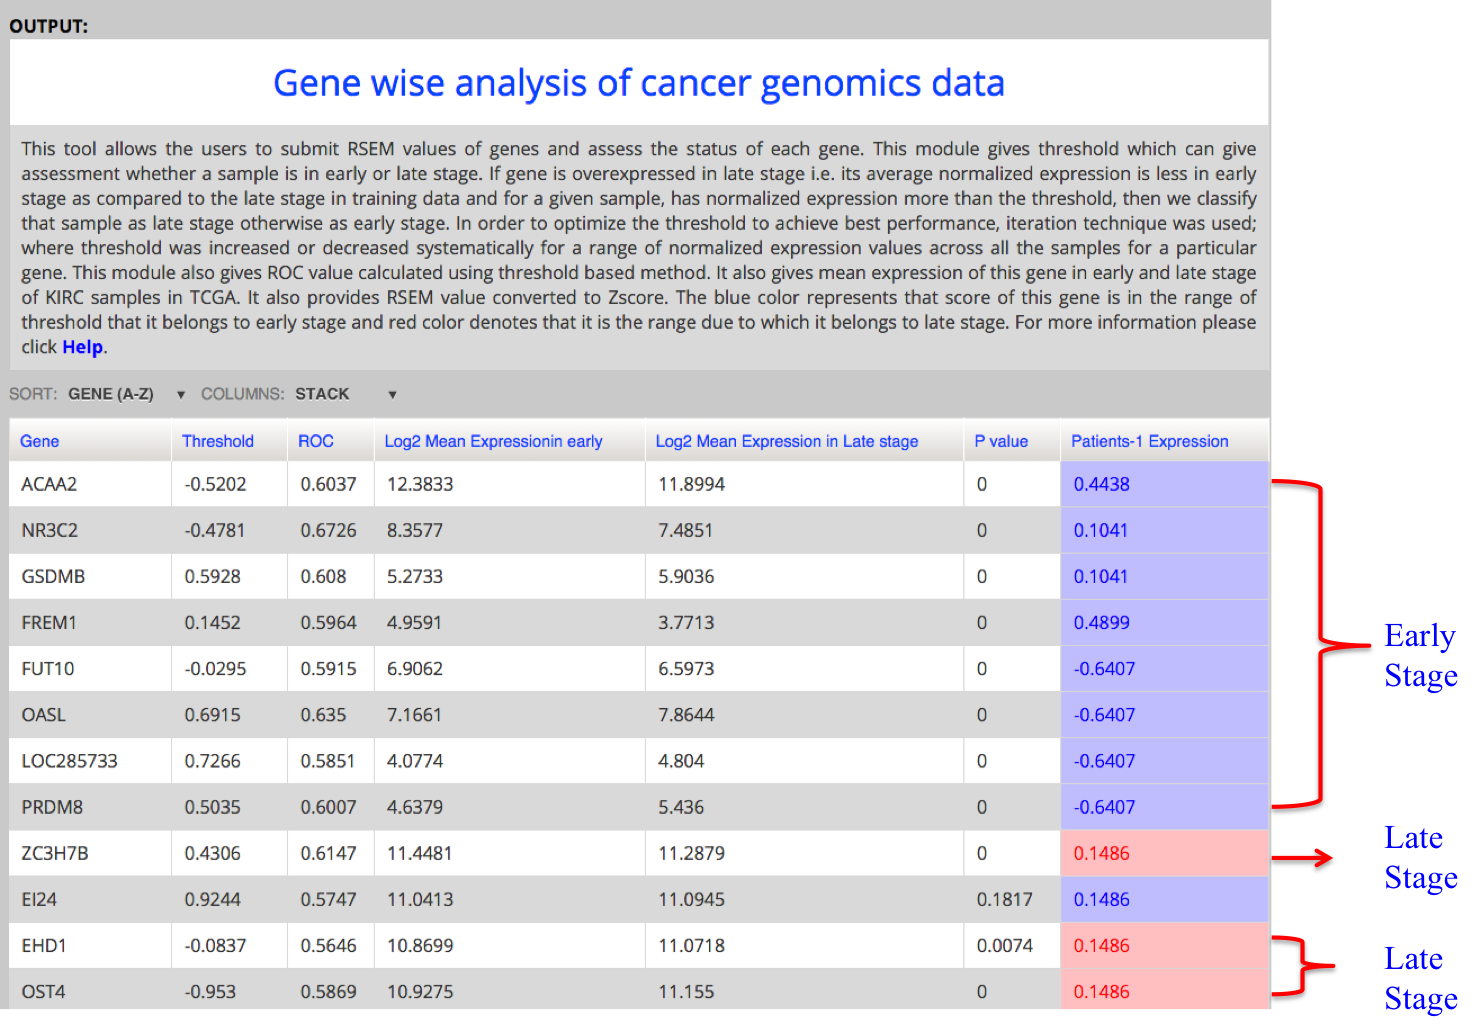Click Log2 Mean Expression in Late stage header
The image size is (1478, 1025).
(x=786, y=441)
